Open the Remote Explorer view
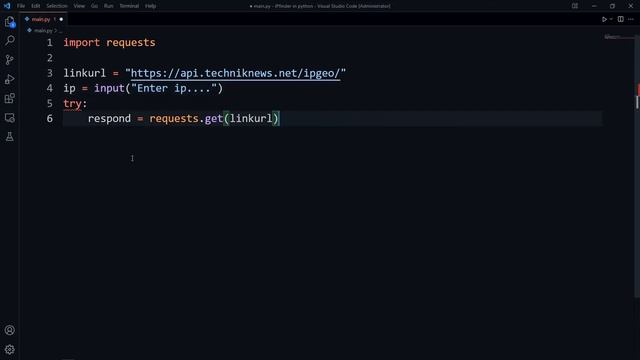 tap(10, 118)
